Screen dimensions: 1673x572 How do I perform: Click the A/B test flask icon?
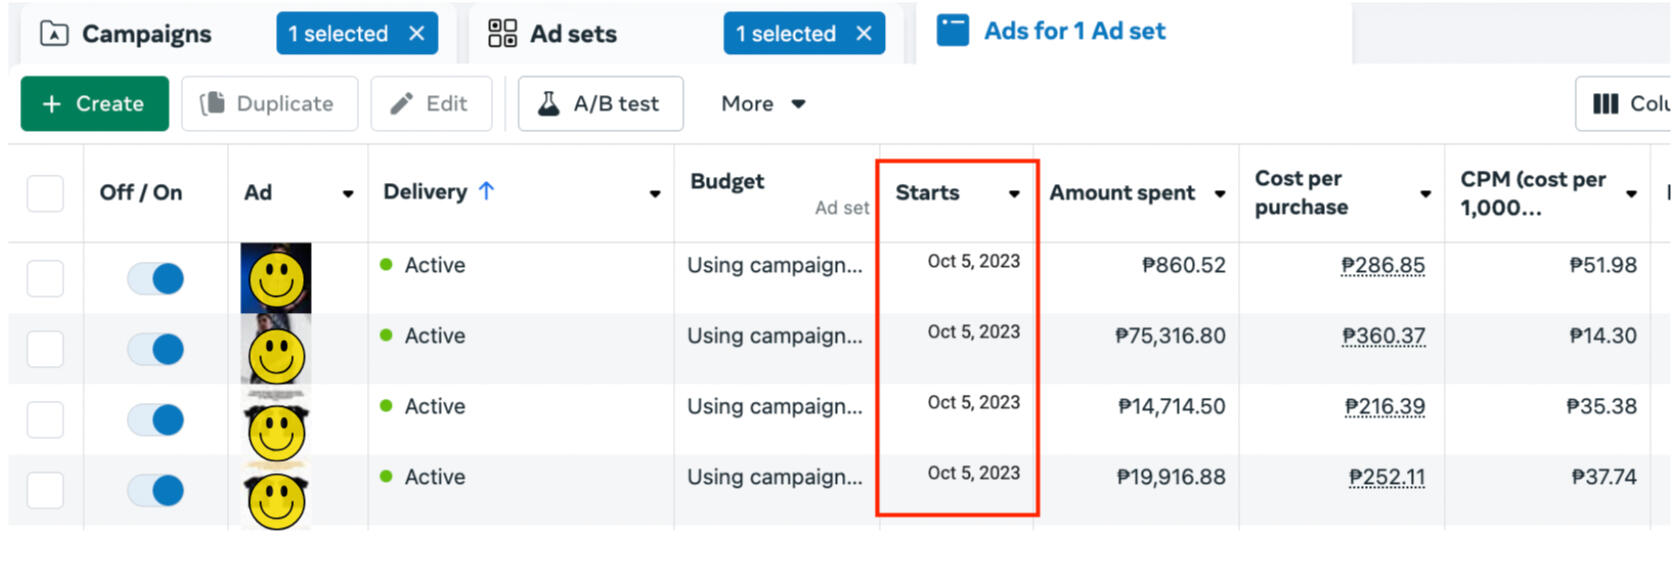(549, 104)
